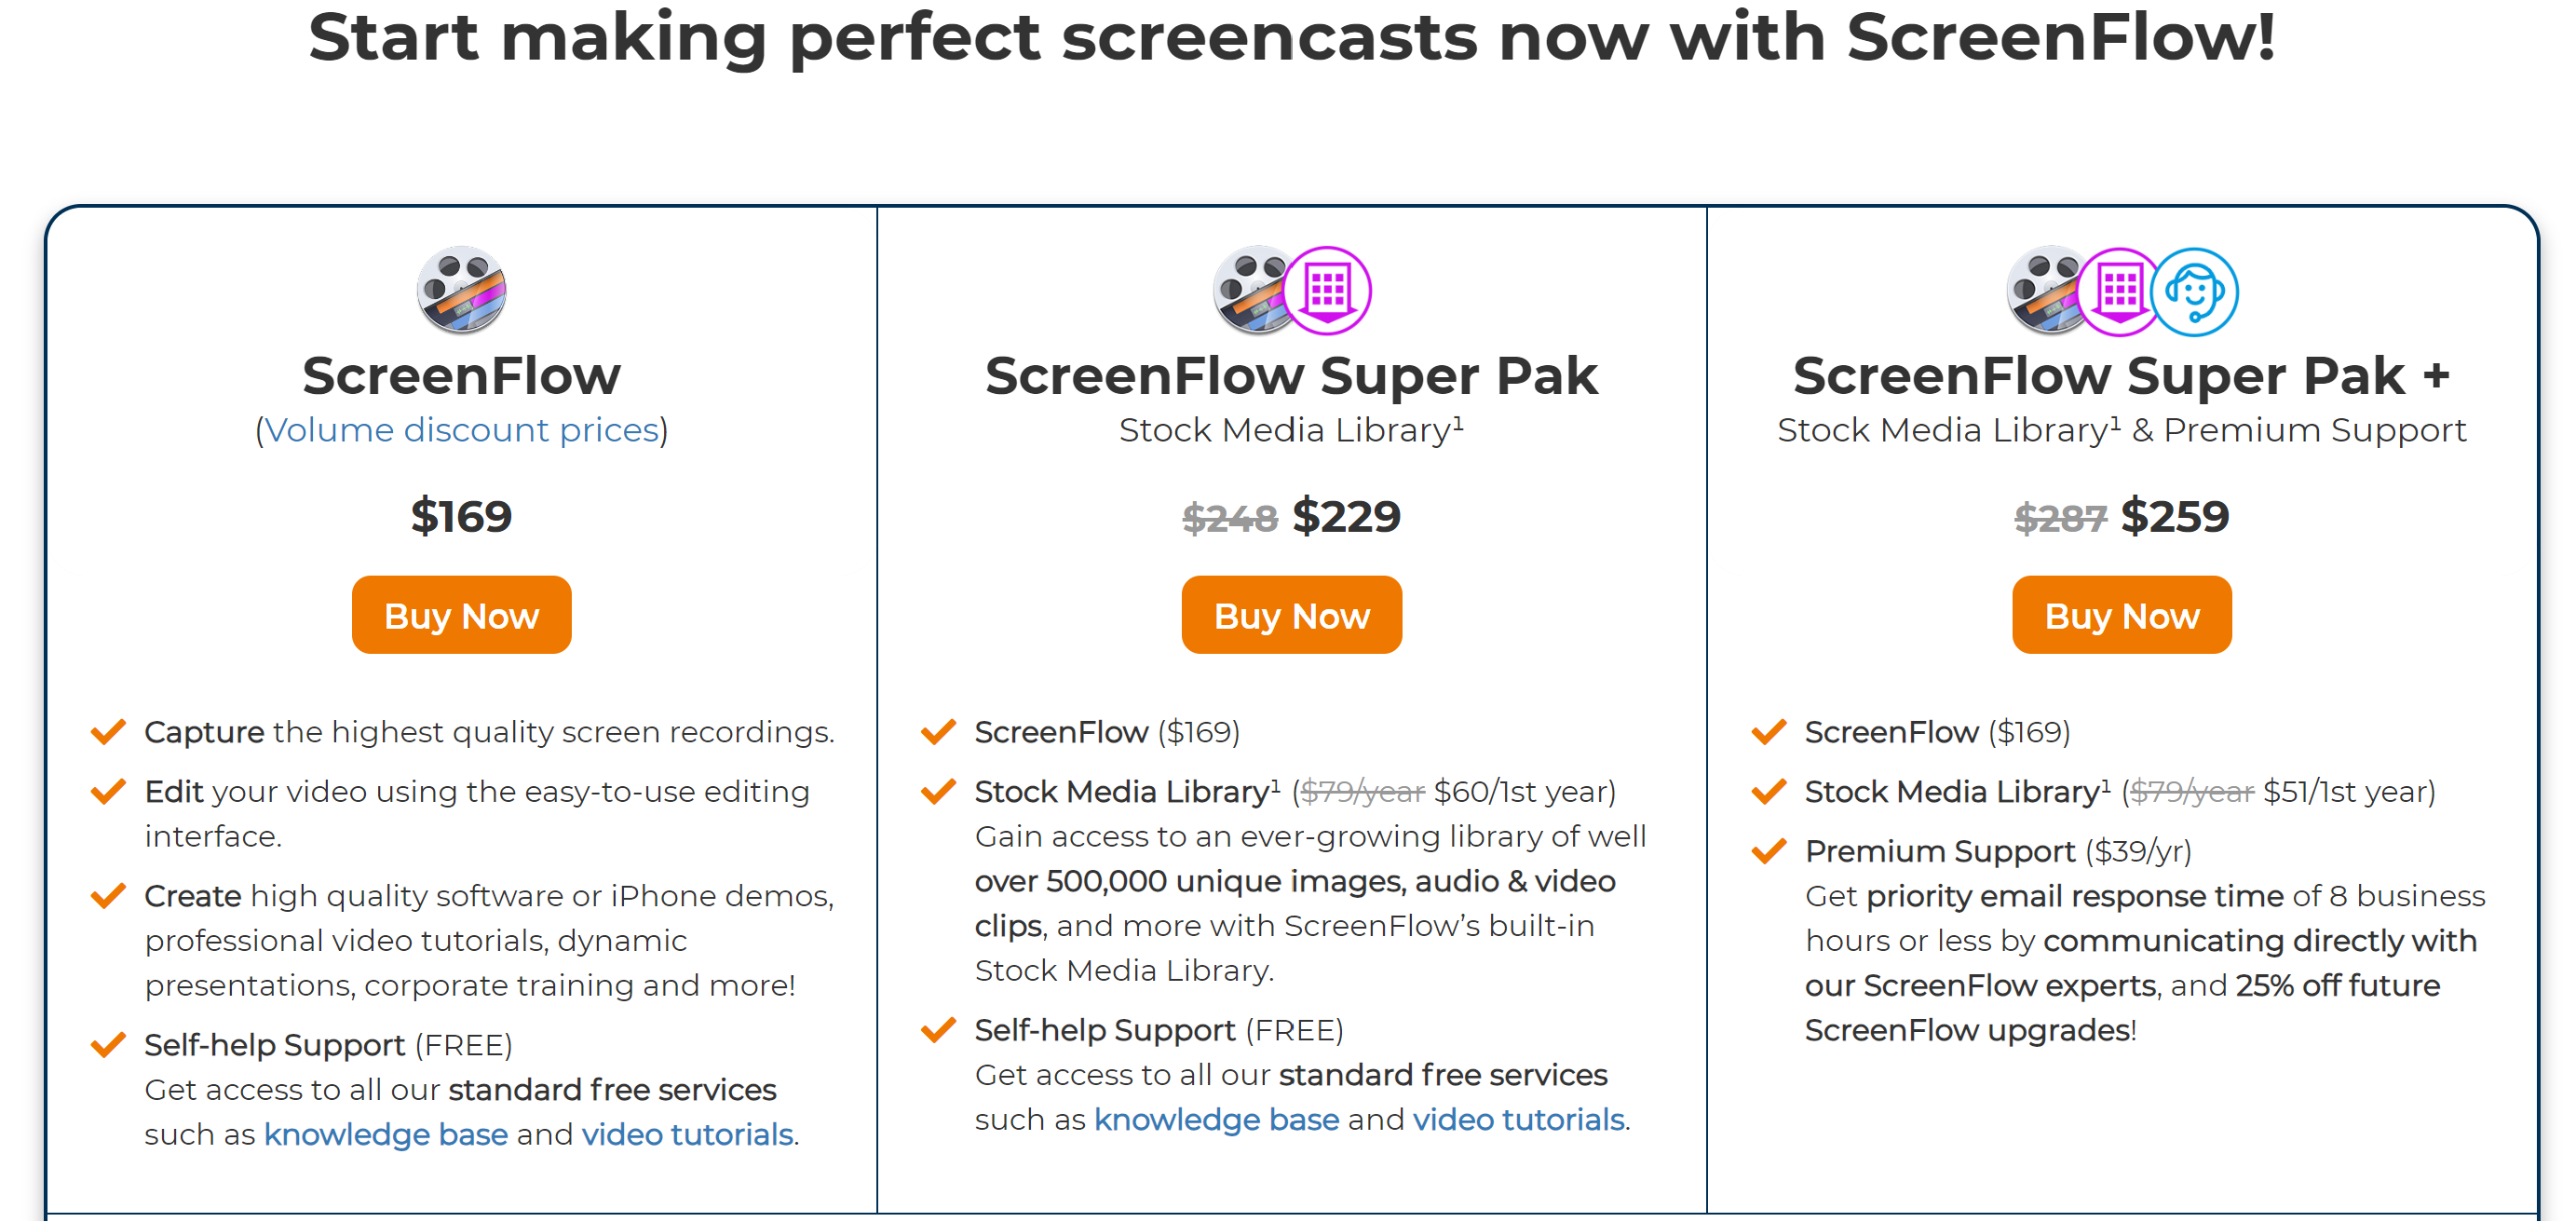Open knowledge base link in ScreenFlow plan
This screenshot has height=1222, width=2576.
[x=386, y=1134]
